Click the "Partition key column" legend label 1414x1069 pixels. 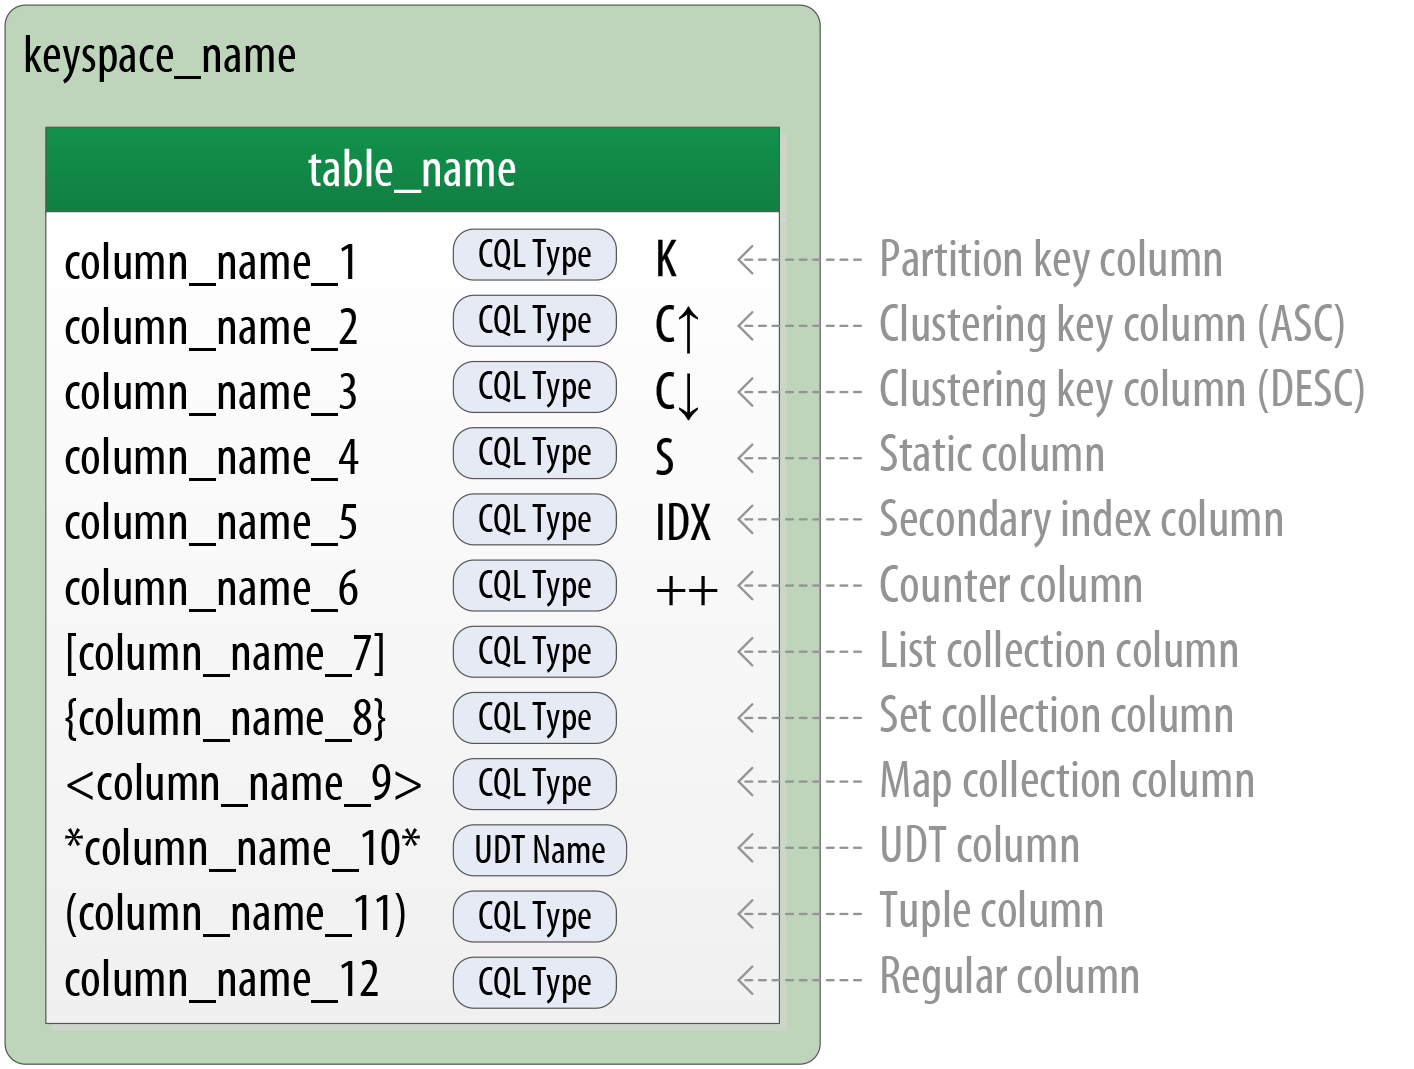1050,260
